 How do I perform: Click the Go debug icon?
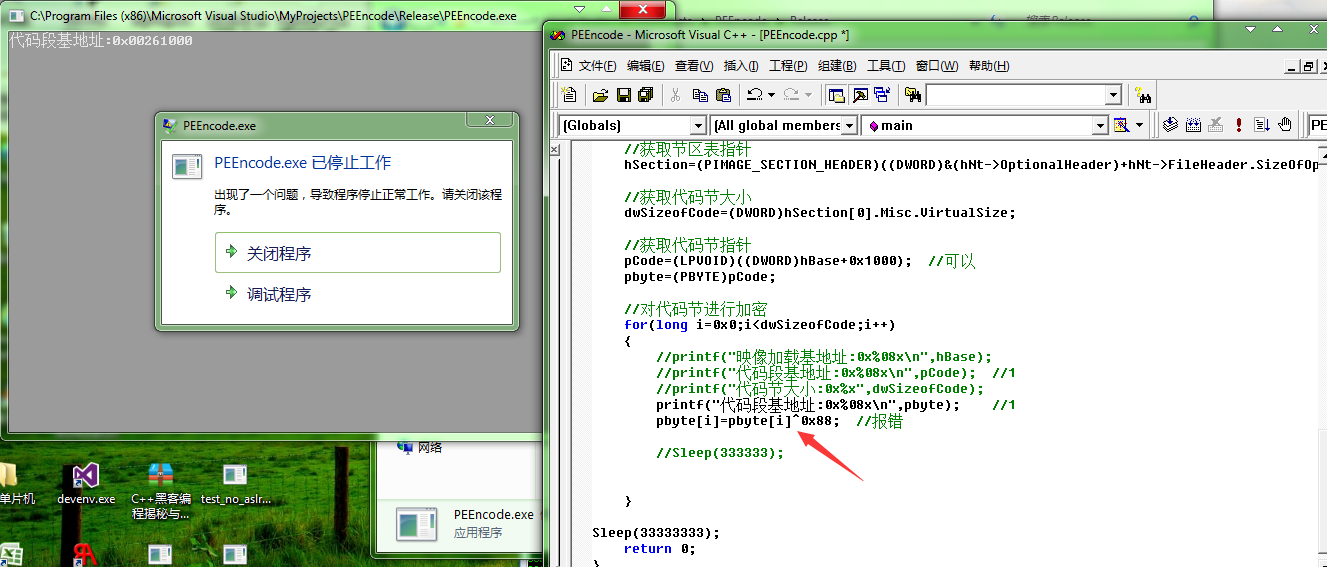1262,125
